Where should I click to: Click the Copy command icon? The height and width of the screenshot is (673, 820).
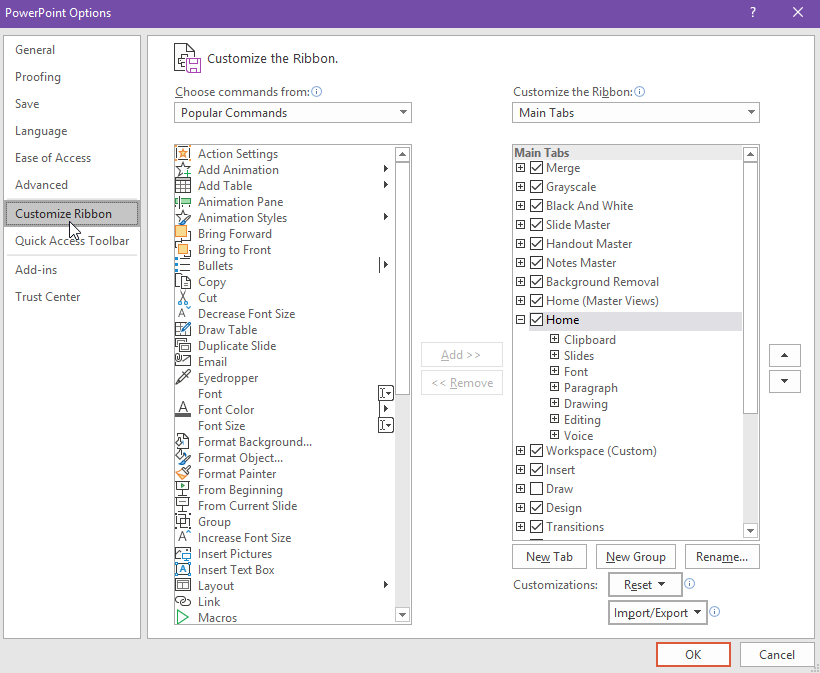tap(183, 282)
